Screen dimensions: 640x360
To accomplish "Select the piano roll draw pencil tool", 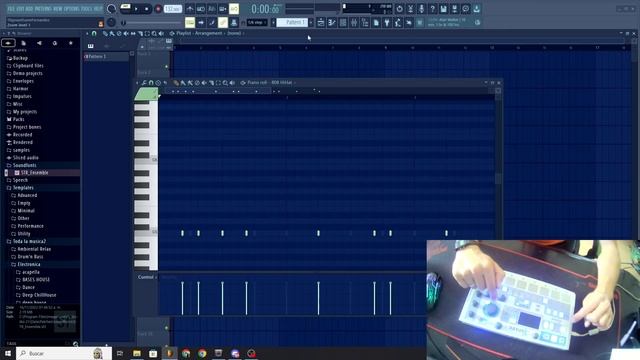I will coord(176,83).
